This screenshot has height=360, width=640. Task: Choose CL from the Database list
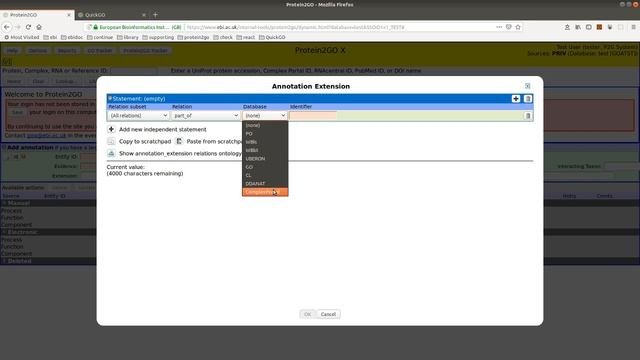(265, 176)
